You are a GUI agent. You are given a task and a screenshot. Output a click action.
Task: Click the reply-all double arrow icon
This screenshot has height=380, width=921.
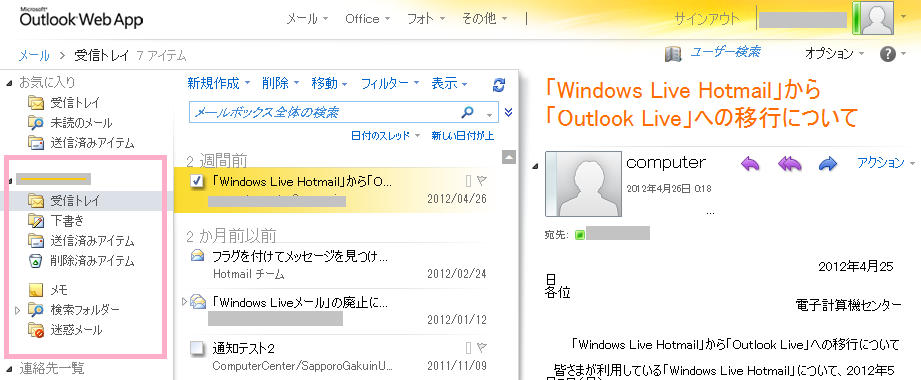point(789,164)
